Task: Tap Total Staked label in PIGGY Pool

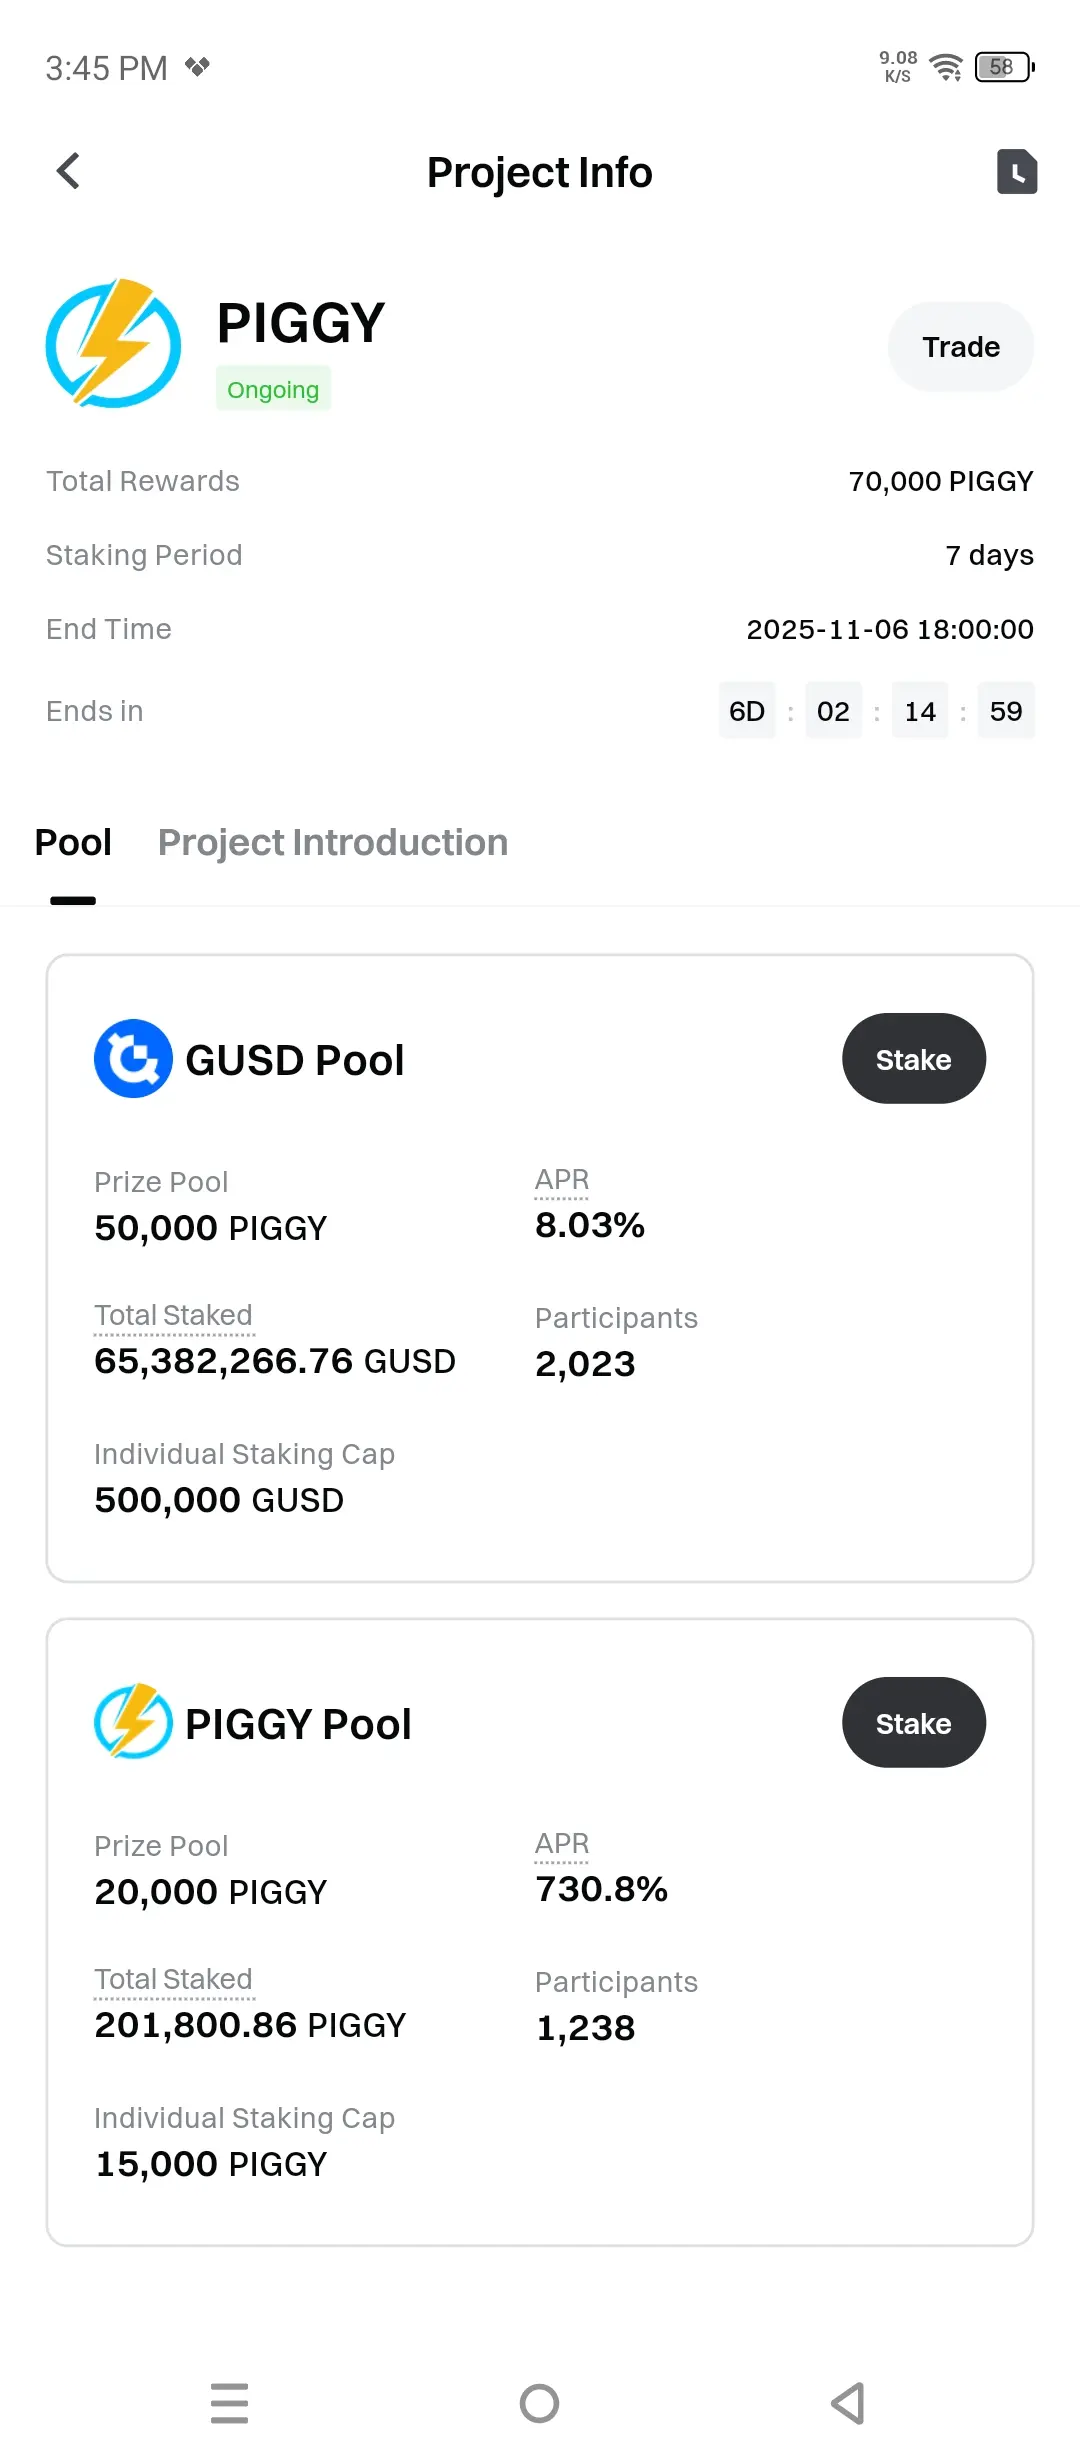Action: (x=173, y=1980)
